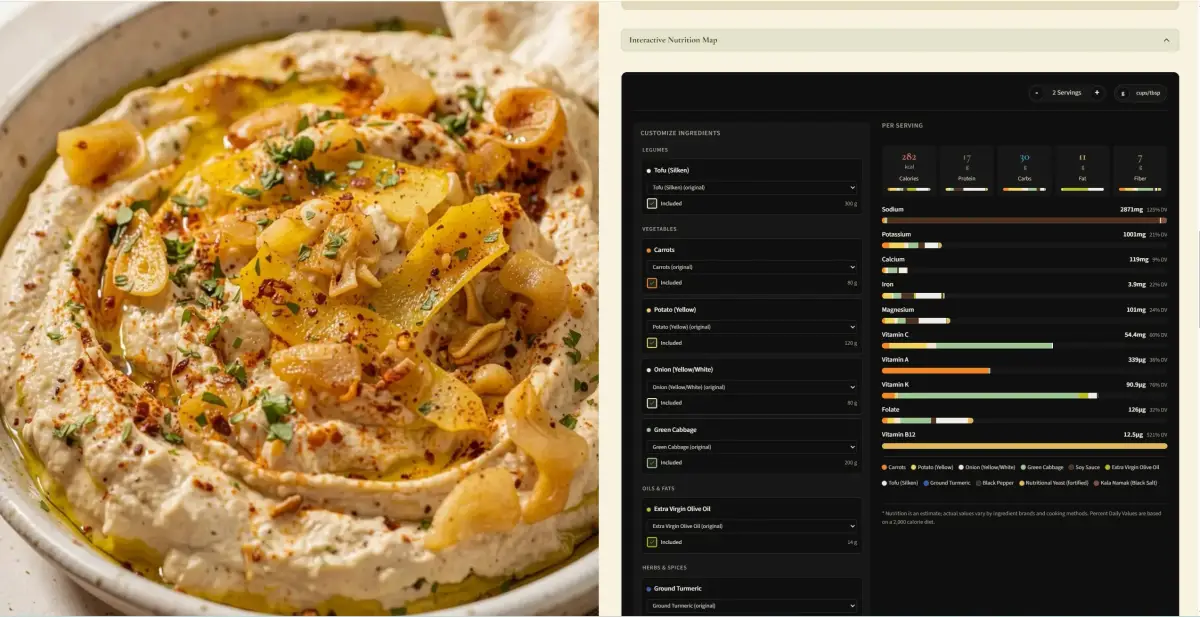Click the Sodium value '2871mg'
Viewport: 1200px width, 617px height.
[1130, 210]
